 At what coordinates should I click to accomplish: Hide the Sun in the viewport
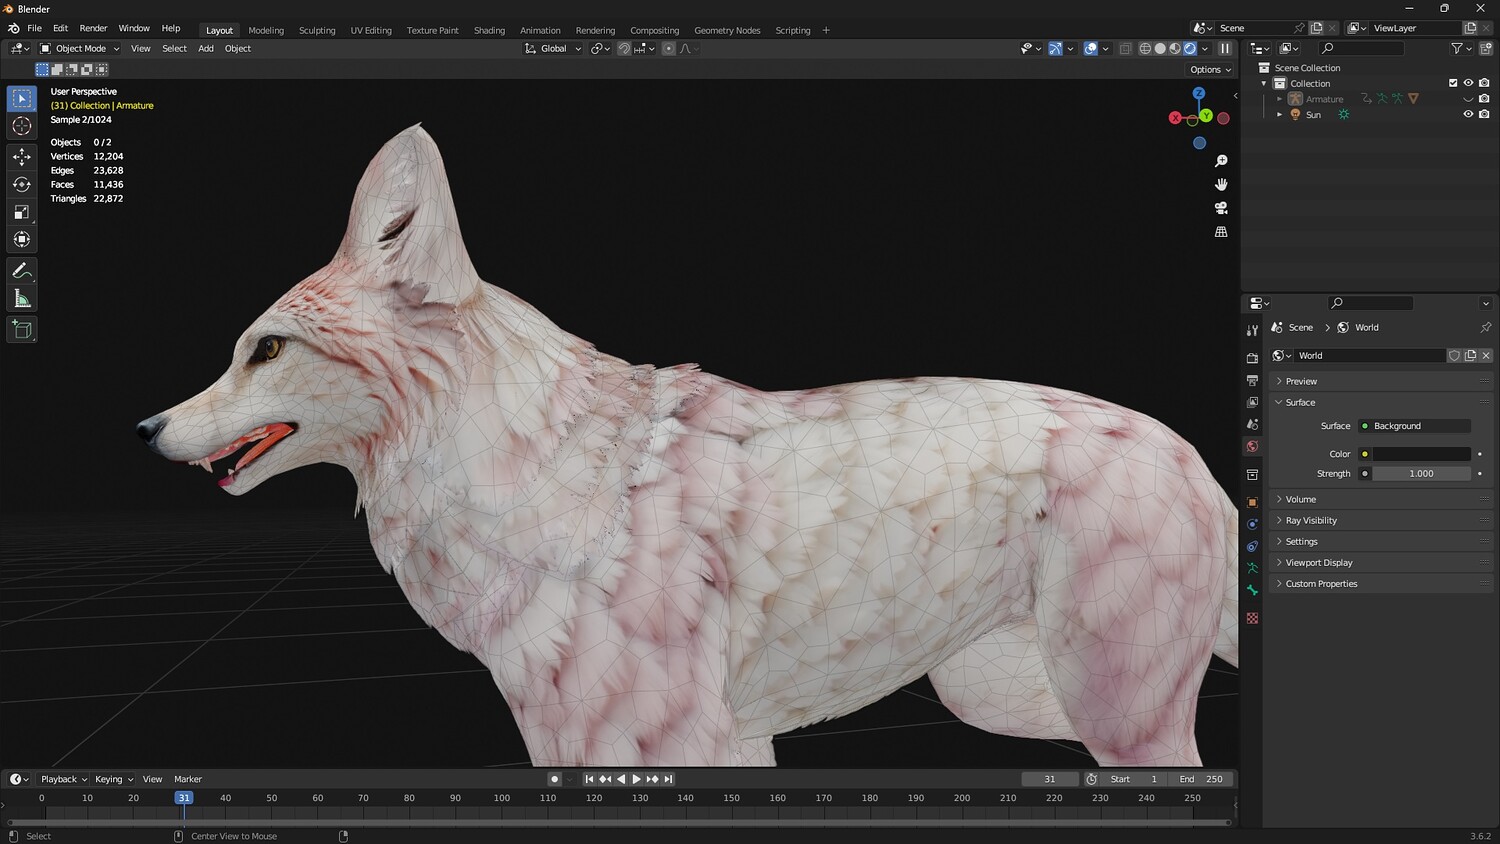point(1468,115)
